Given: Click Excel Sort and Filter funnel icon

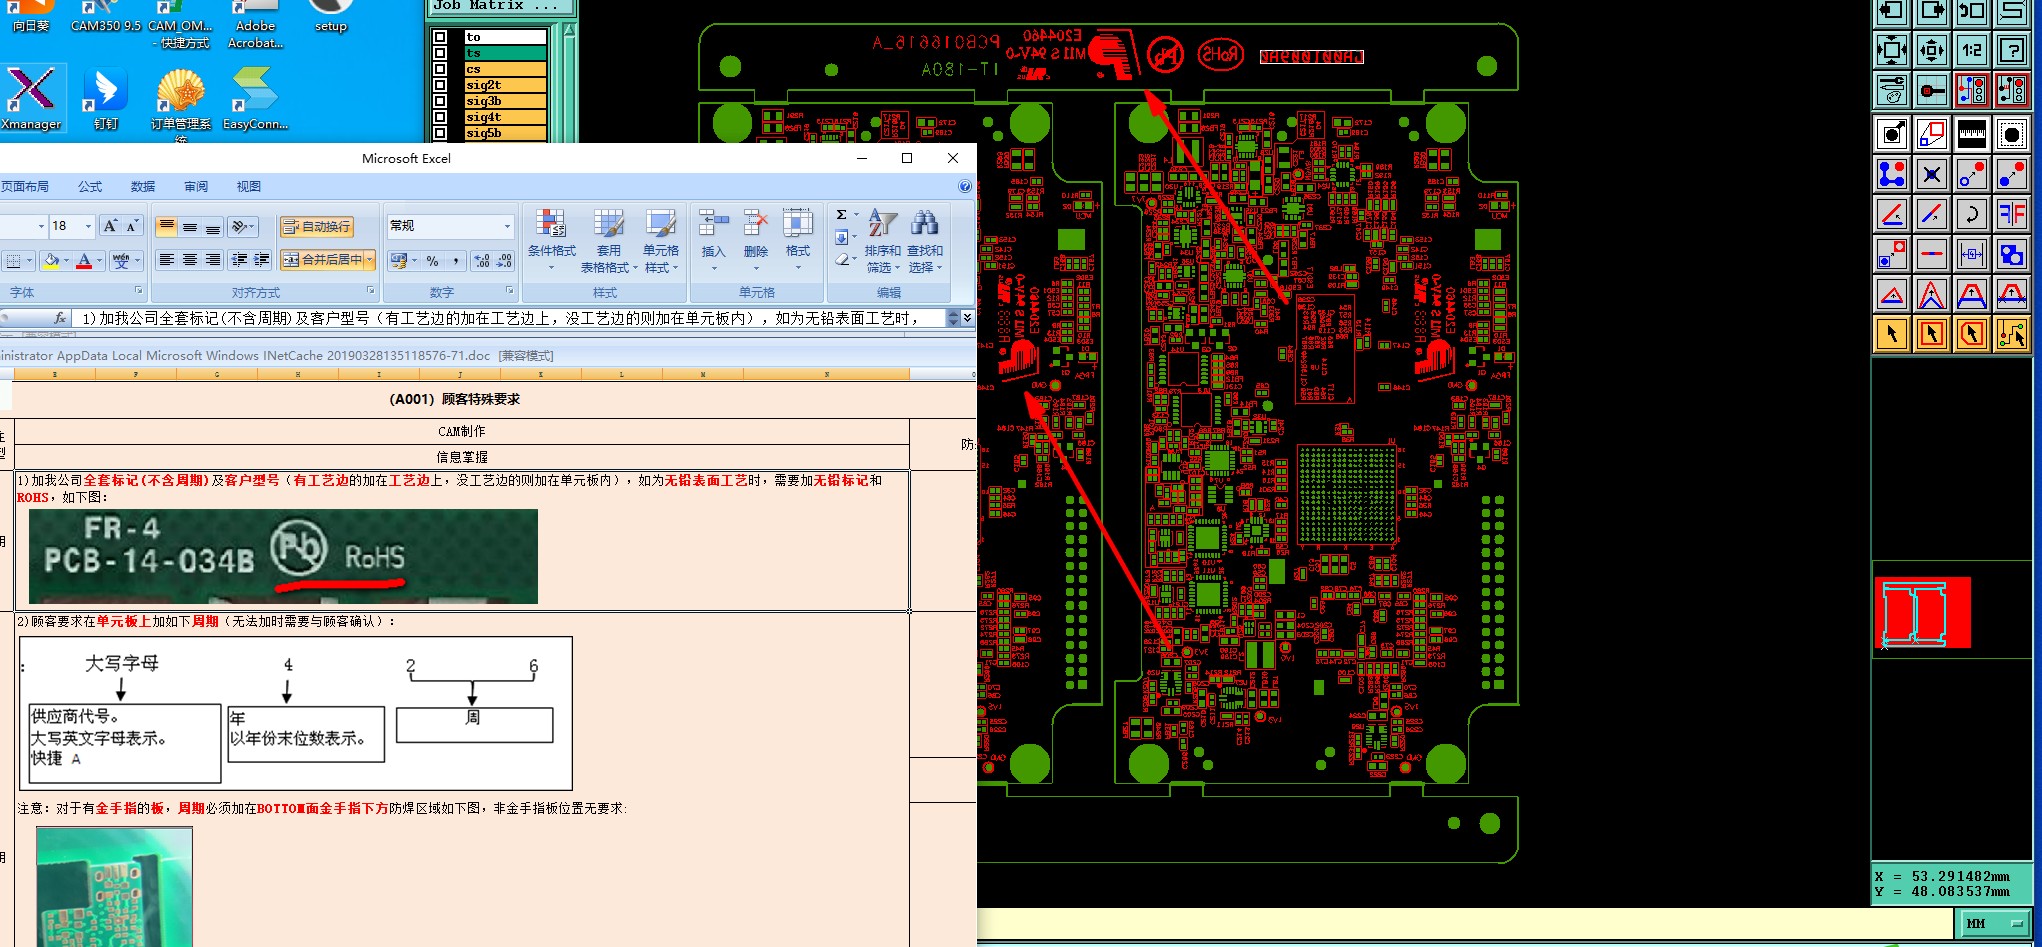Looking at the screenshot, I should 883,241.
